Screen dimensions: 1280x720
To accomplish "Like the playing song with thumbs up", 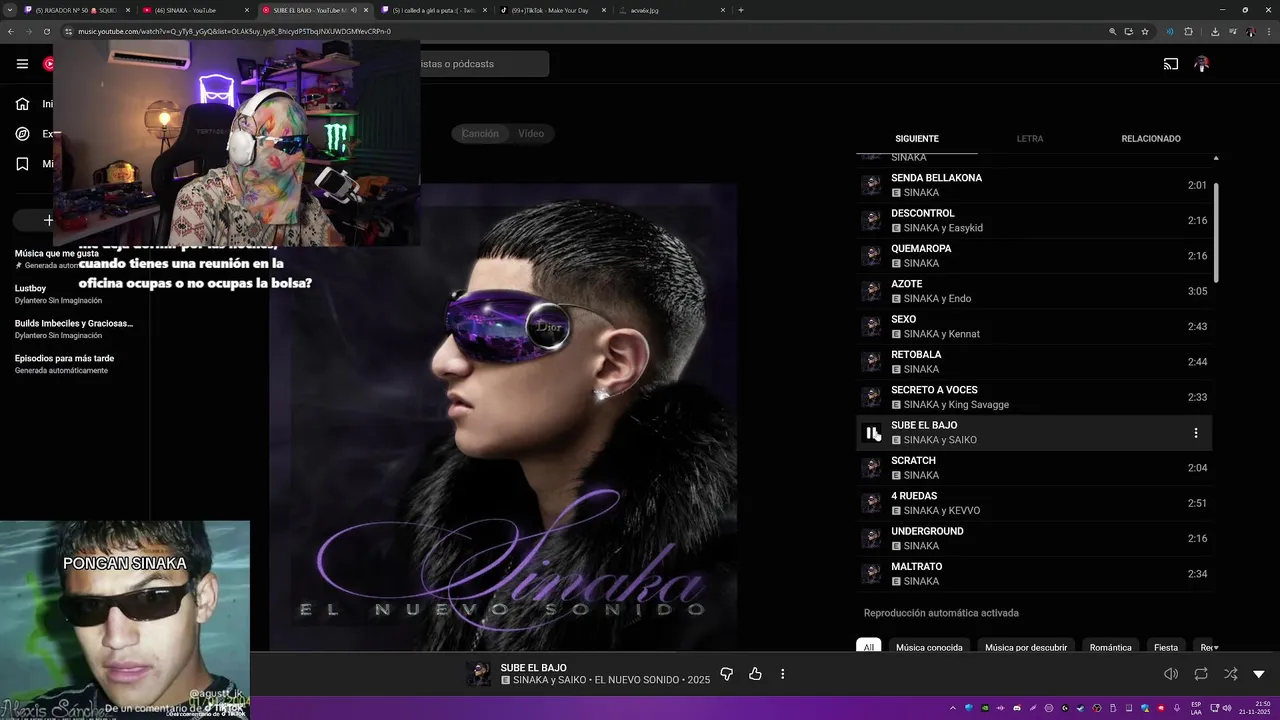I will coord(755,674).
